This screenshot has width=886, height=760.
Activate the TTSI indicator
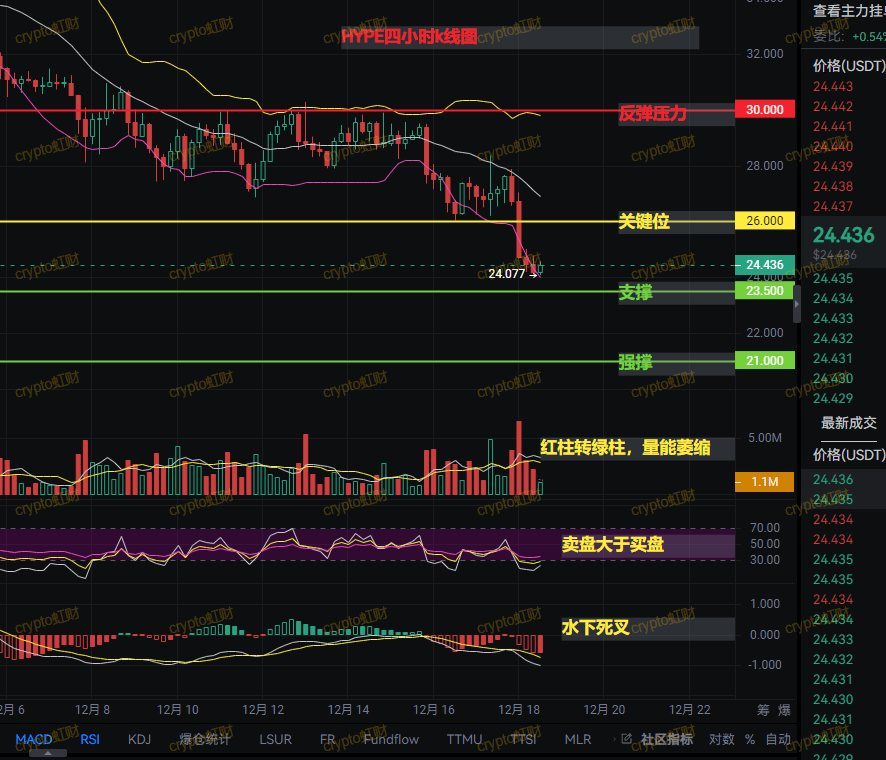[x=523, y=739]
